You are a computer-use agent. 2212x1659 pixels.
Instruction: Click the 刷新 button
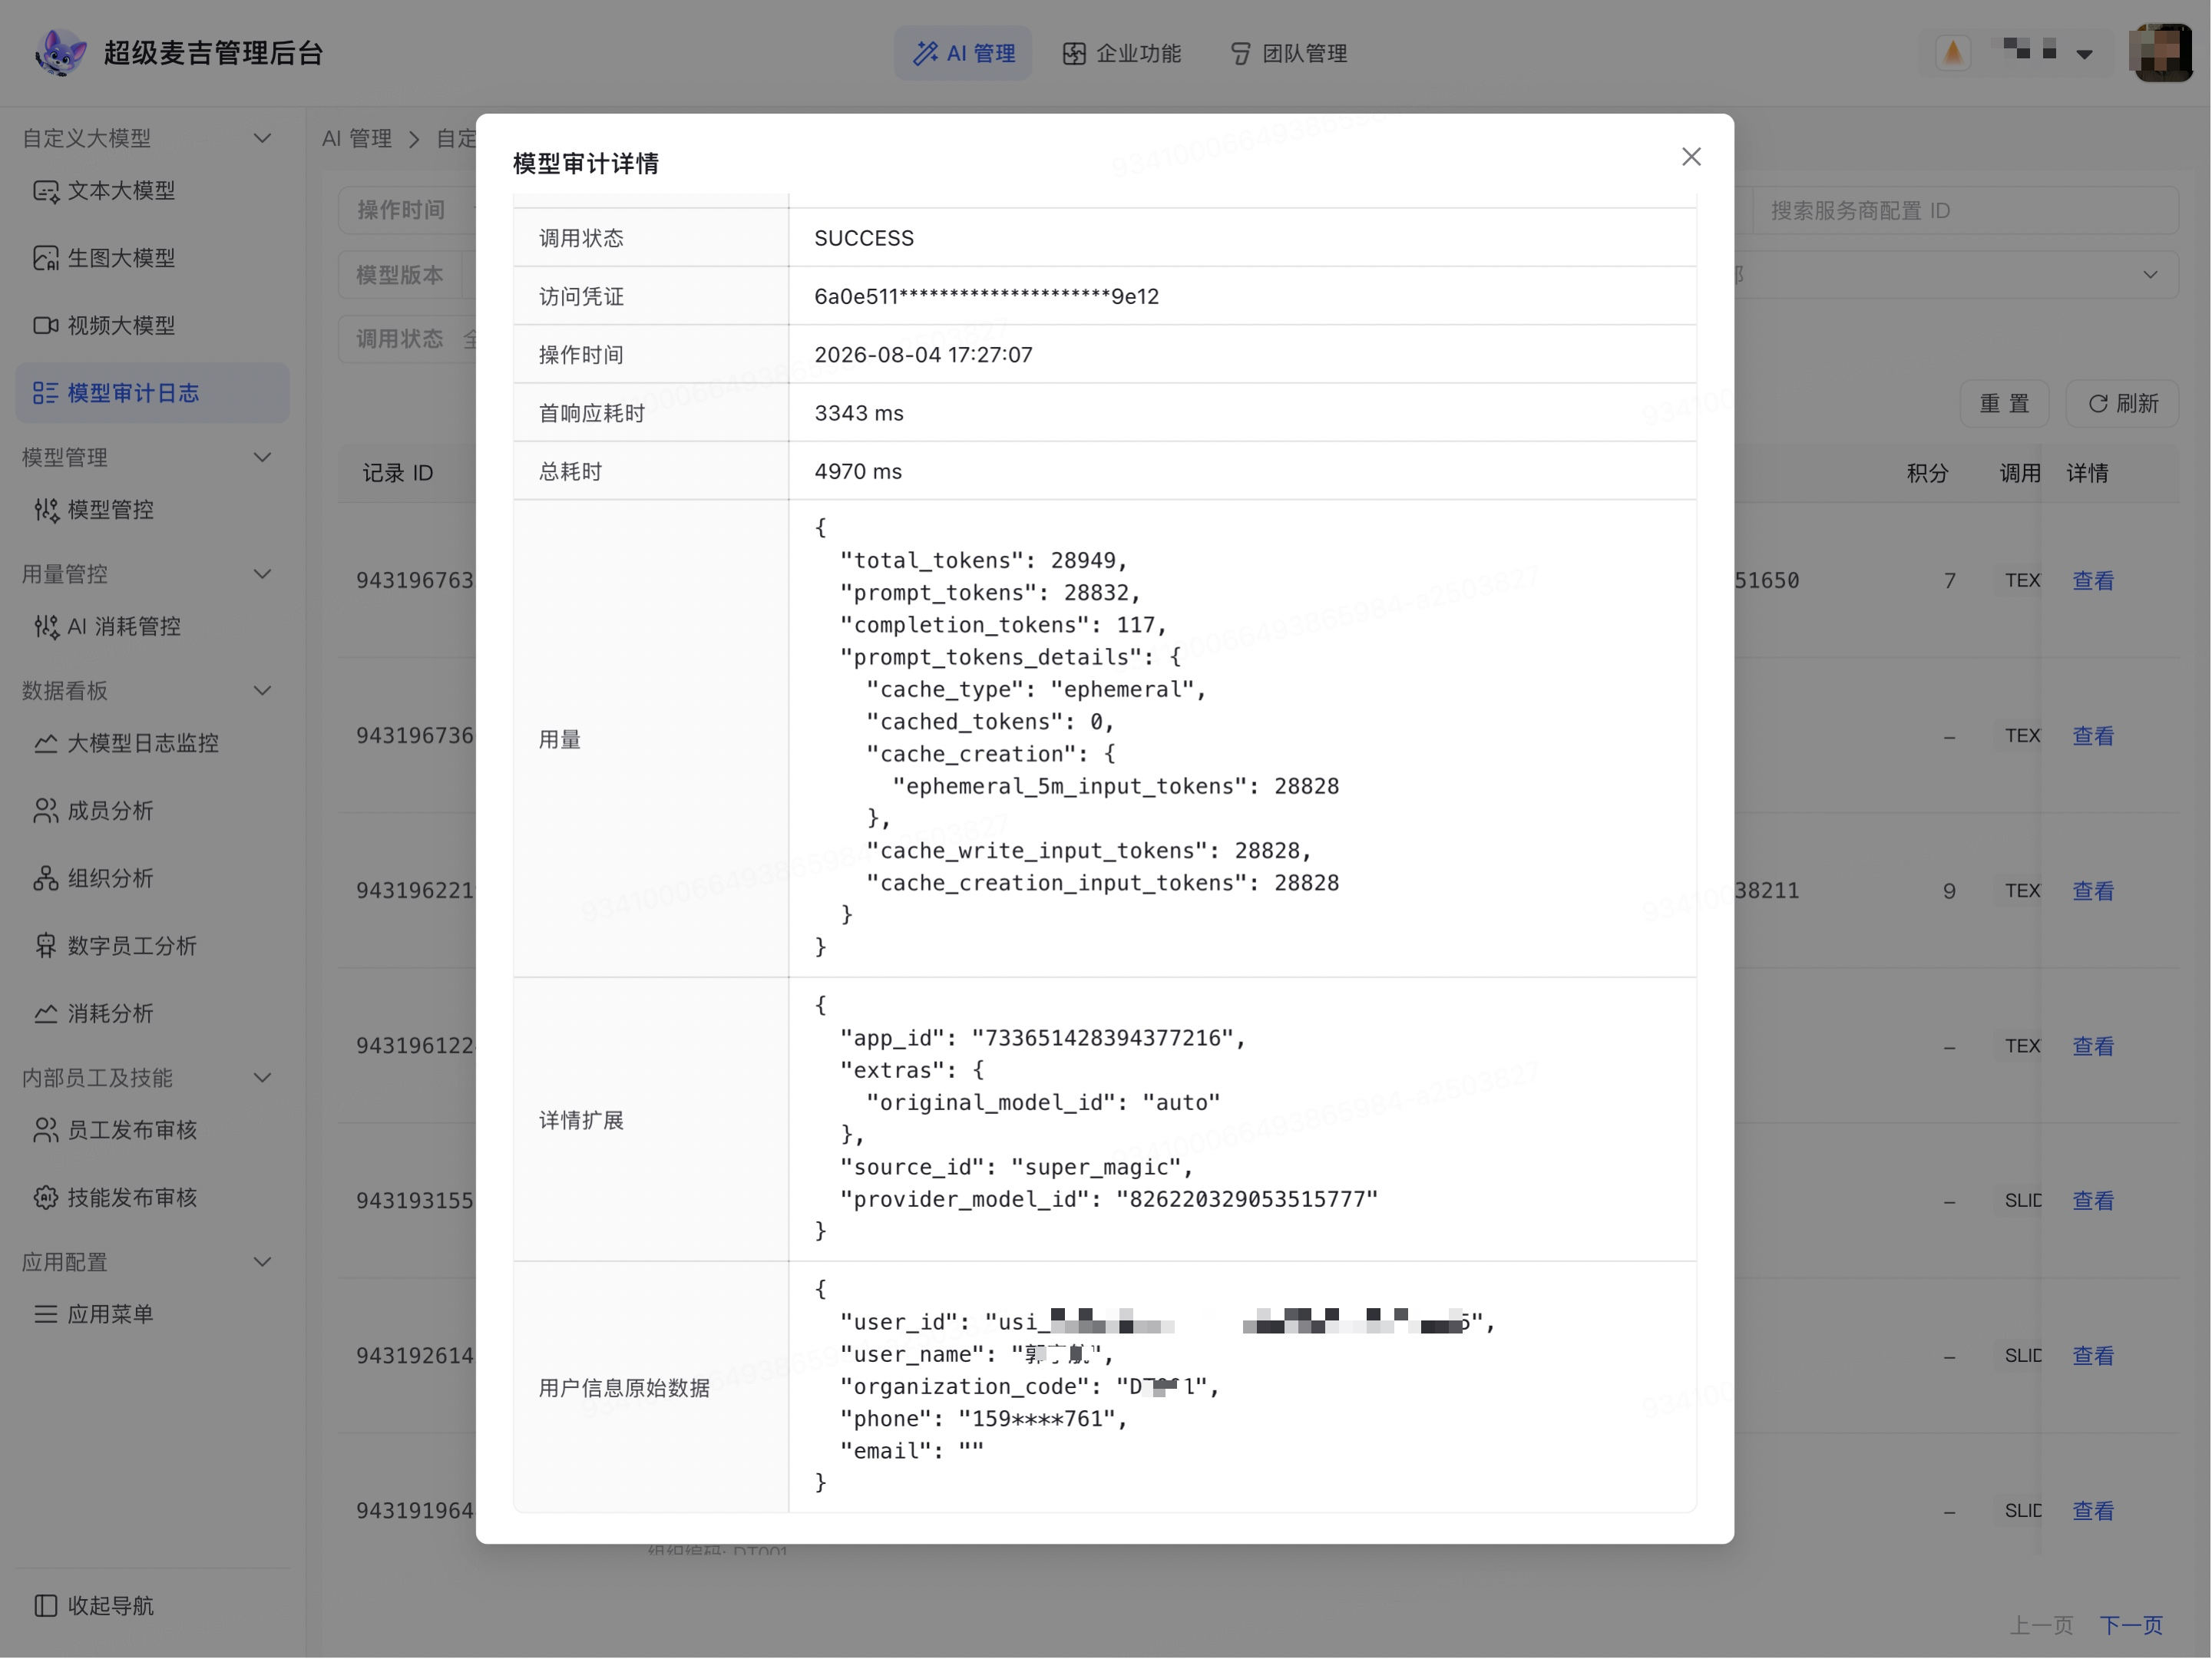tap(2123, 404)
